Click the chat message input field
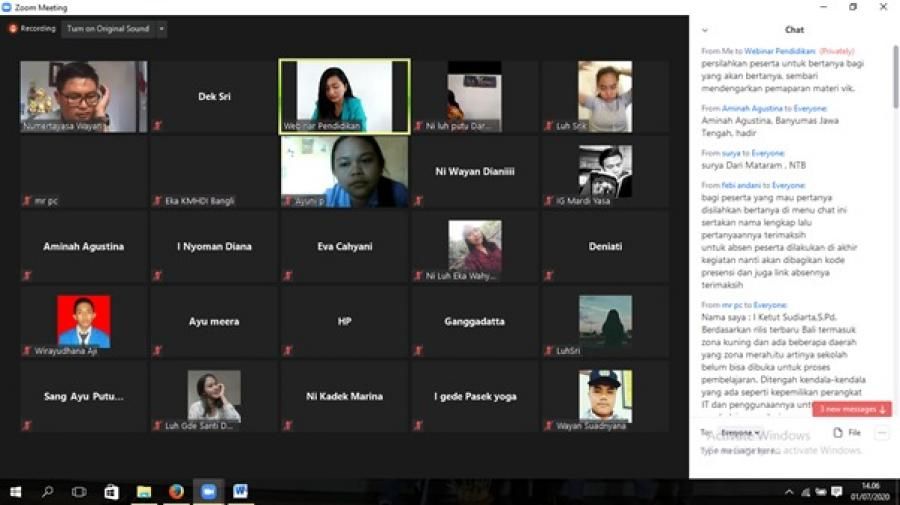The height and width of the screenshot is (505, 900). (x=790, y=452)
